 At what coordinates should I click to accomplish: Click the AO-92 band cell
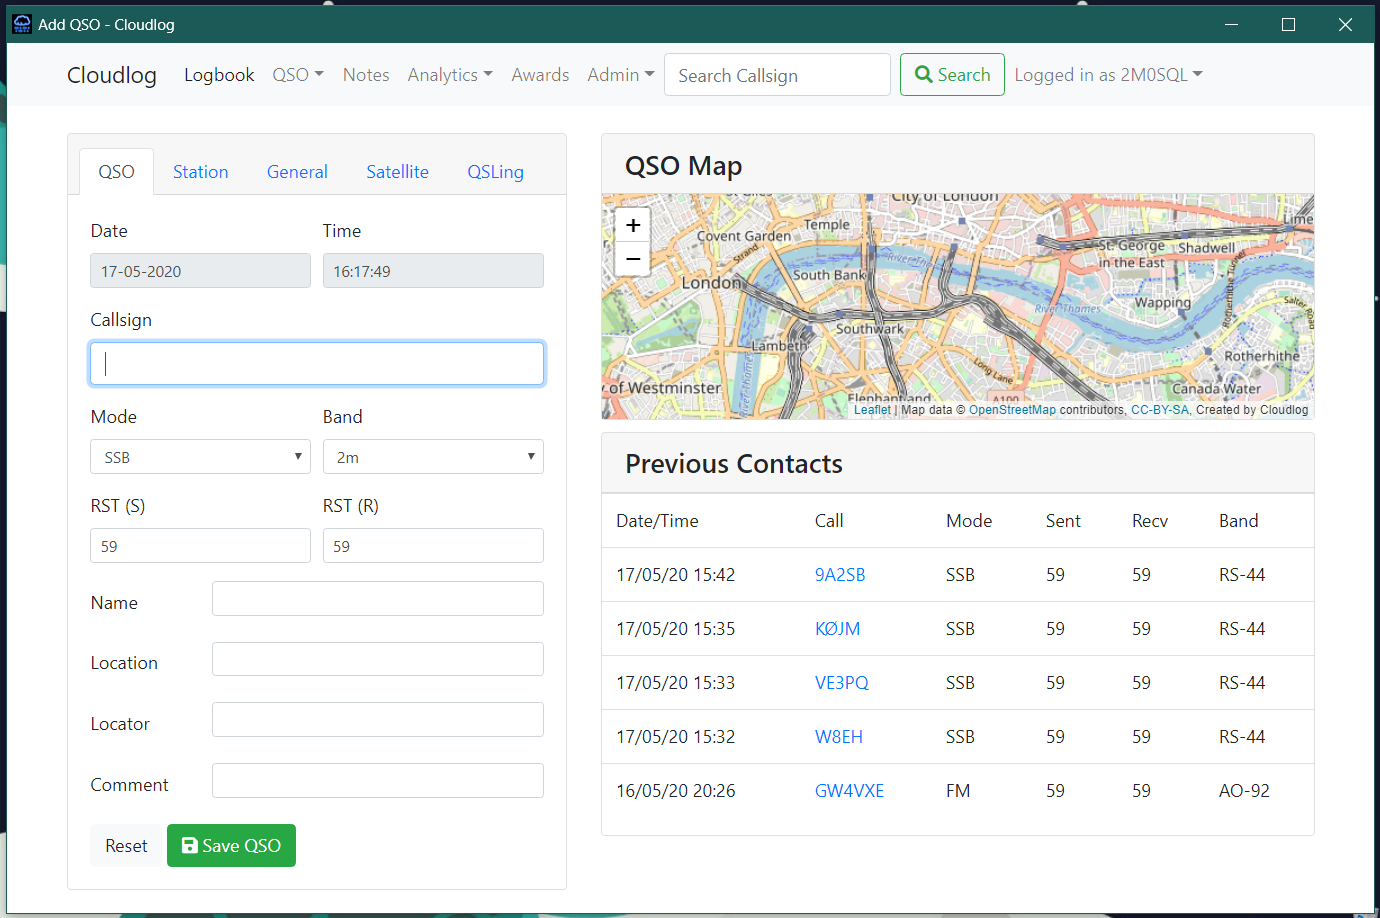pyautogui.click(x=1244, y=791)
